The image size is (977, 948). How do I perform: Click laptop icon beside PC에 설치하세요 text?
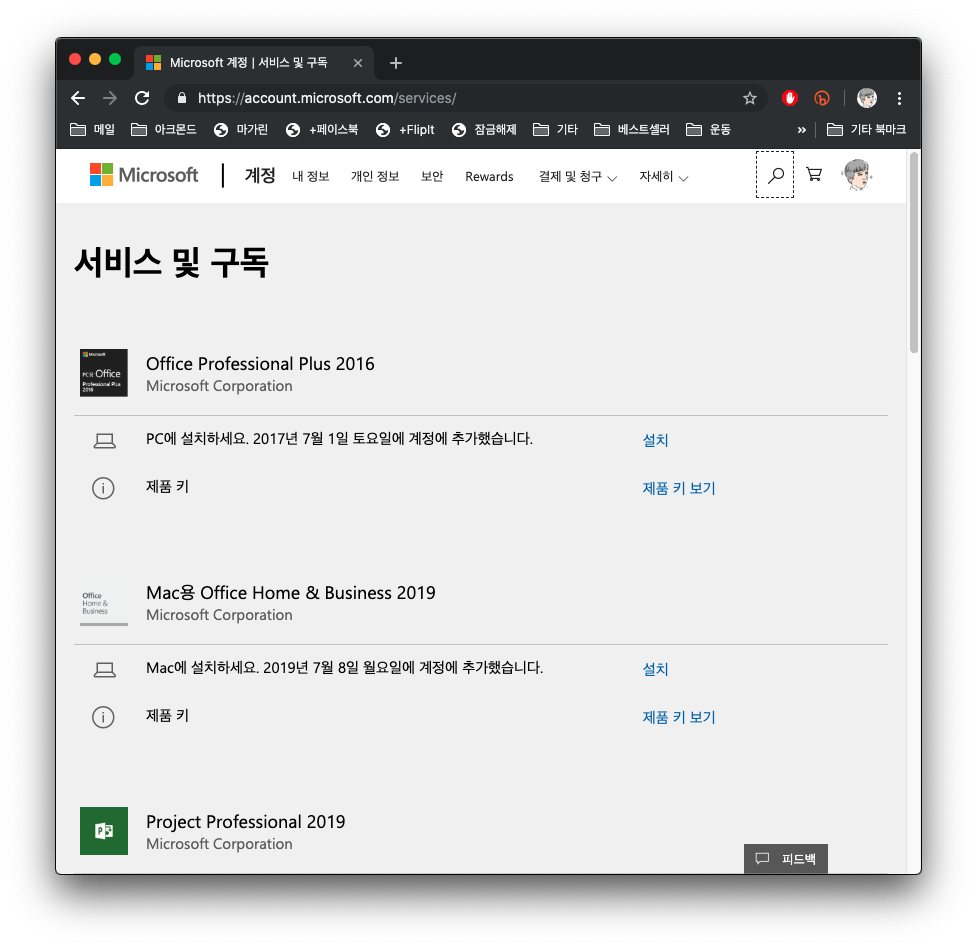pos(105,441)
